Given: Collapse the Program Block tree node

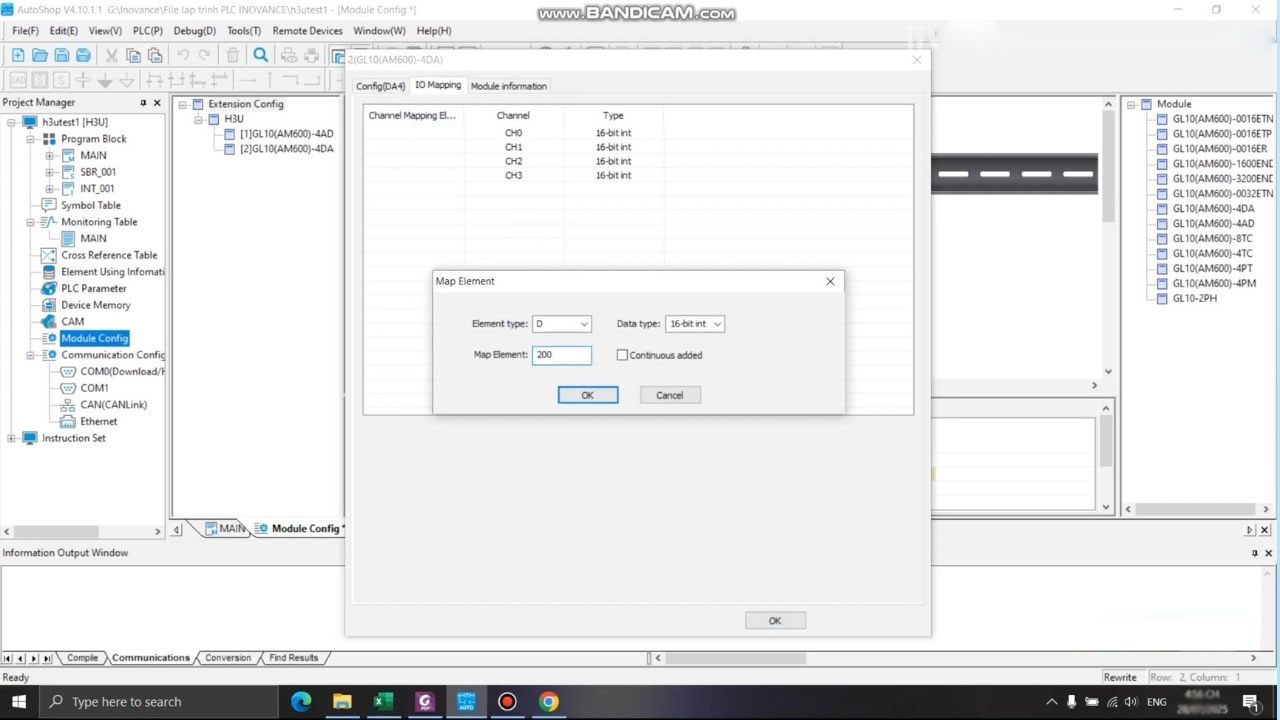Looking at the screenshot, I should [x=31, y=139].
